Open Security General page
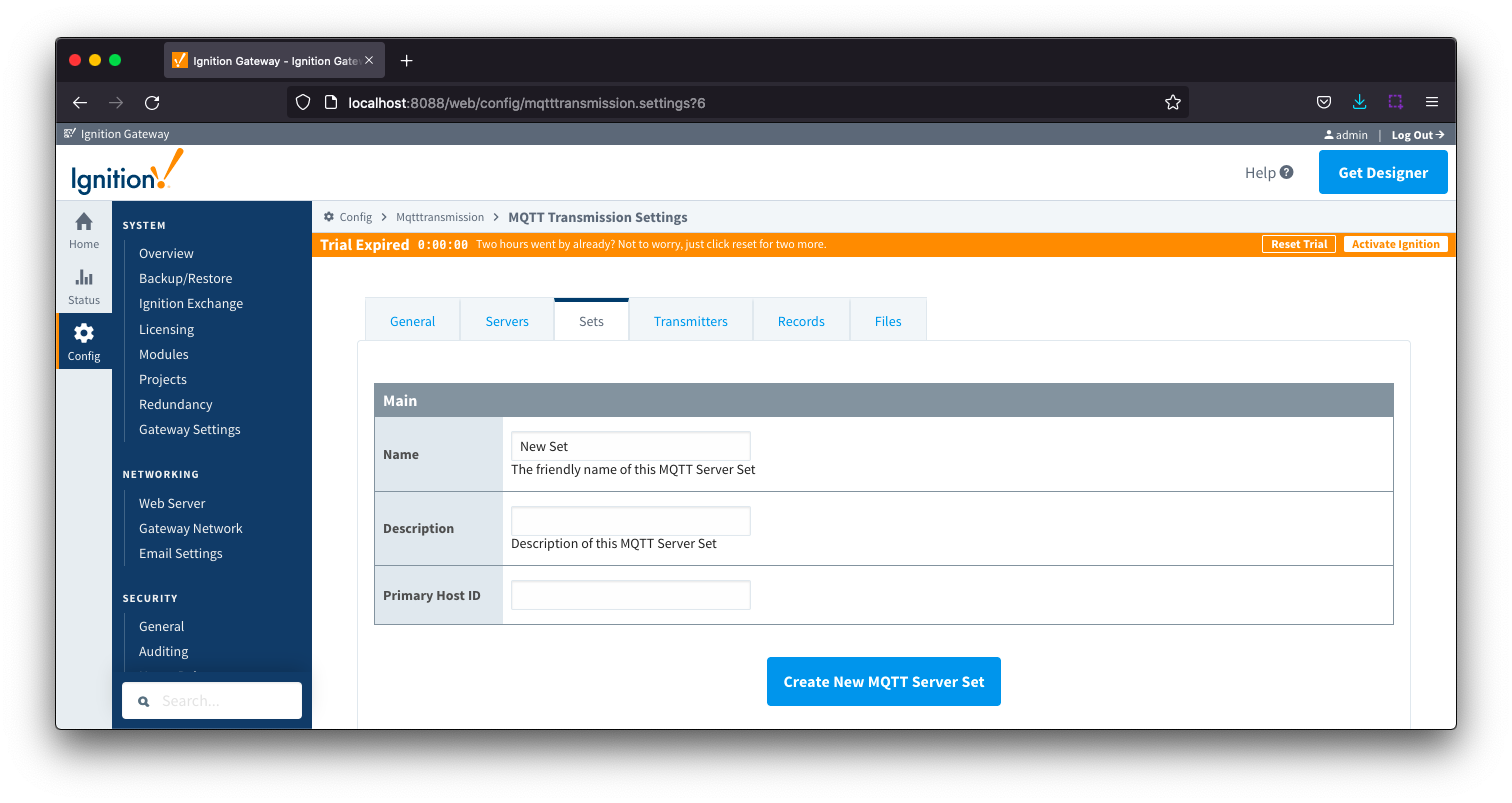Viewport: 1512px width, 803px height. coord(162,626)
